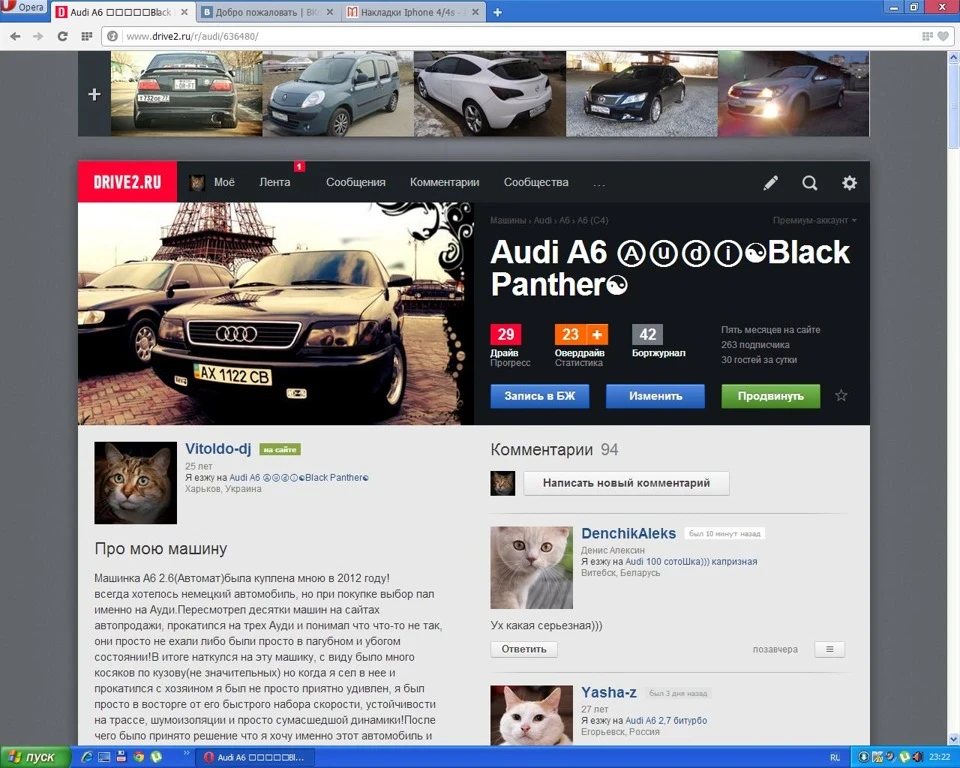
Task: Open the 'Моё' menu item
Action: pyautogui.click(x=212, y=182)
